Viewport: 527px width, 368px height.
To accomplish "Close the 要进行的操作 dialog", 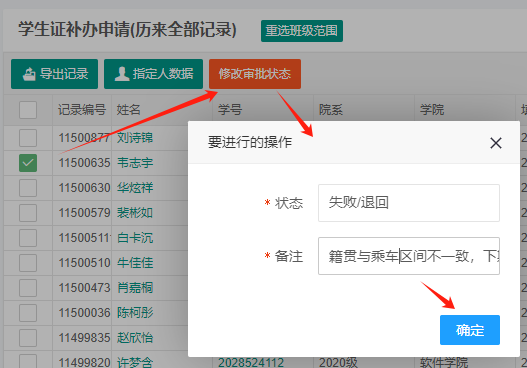I will point(496,143).
